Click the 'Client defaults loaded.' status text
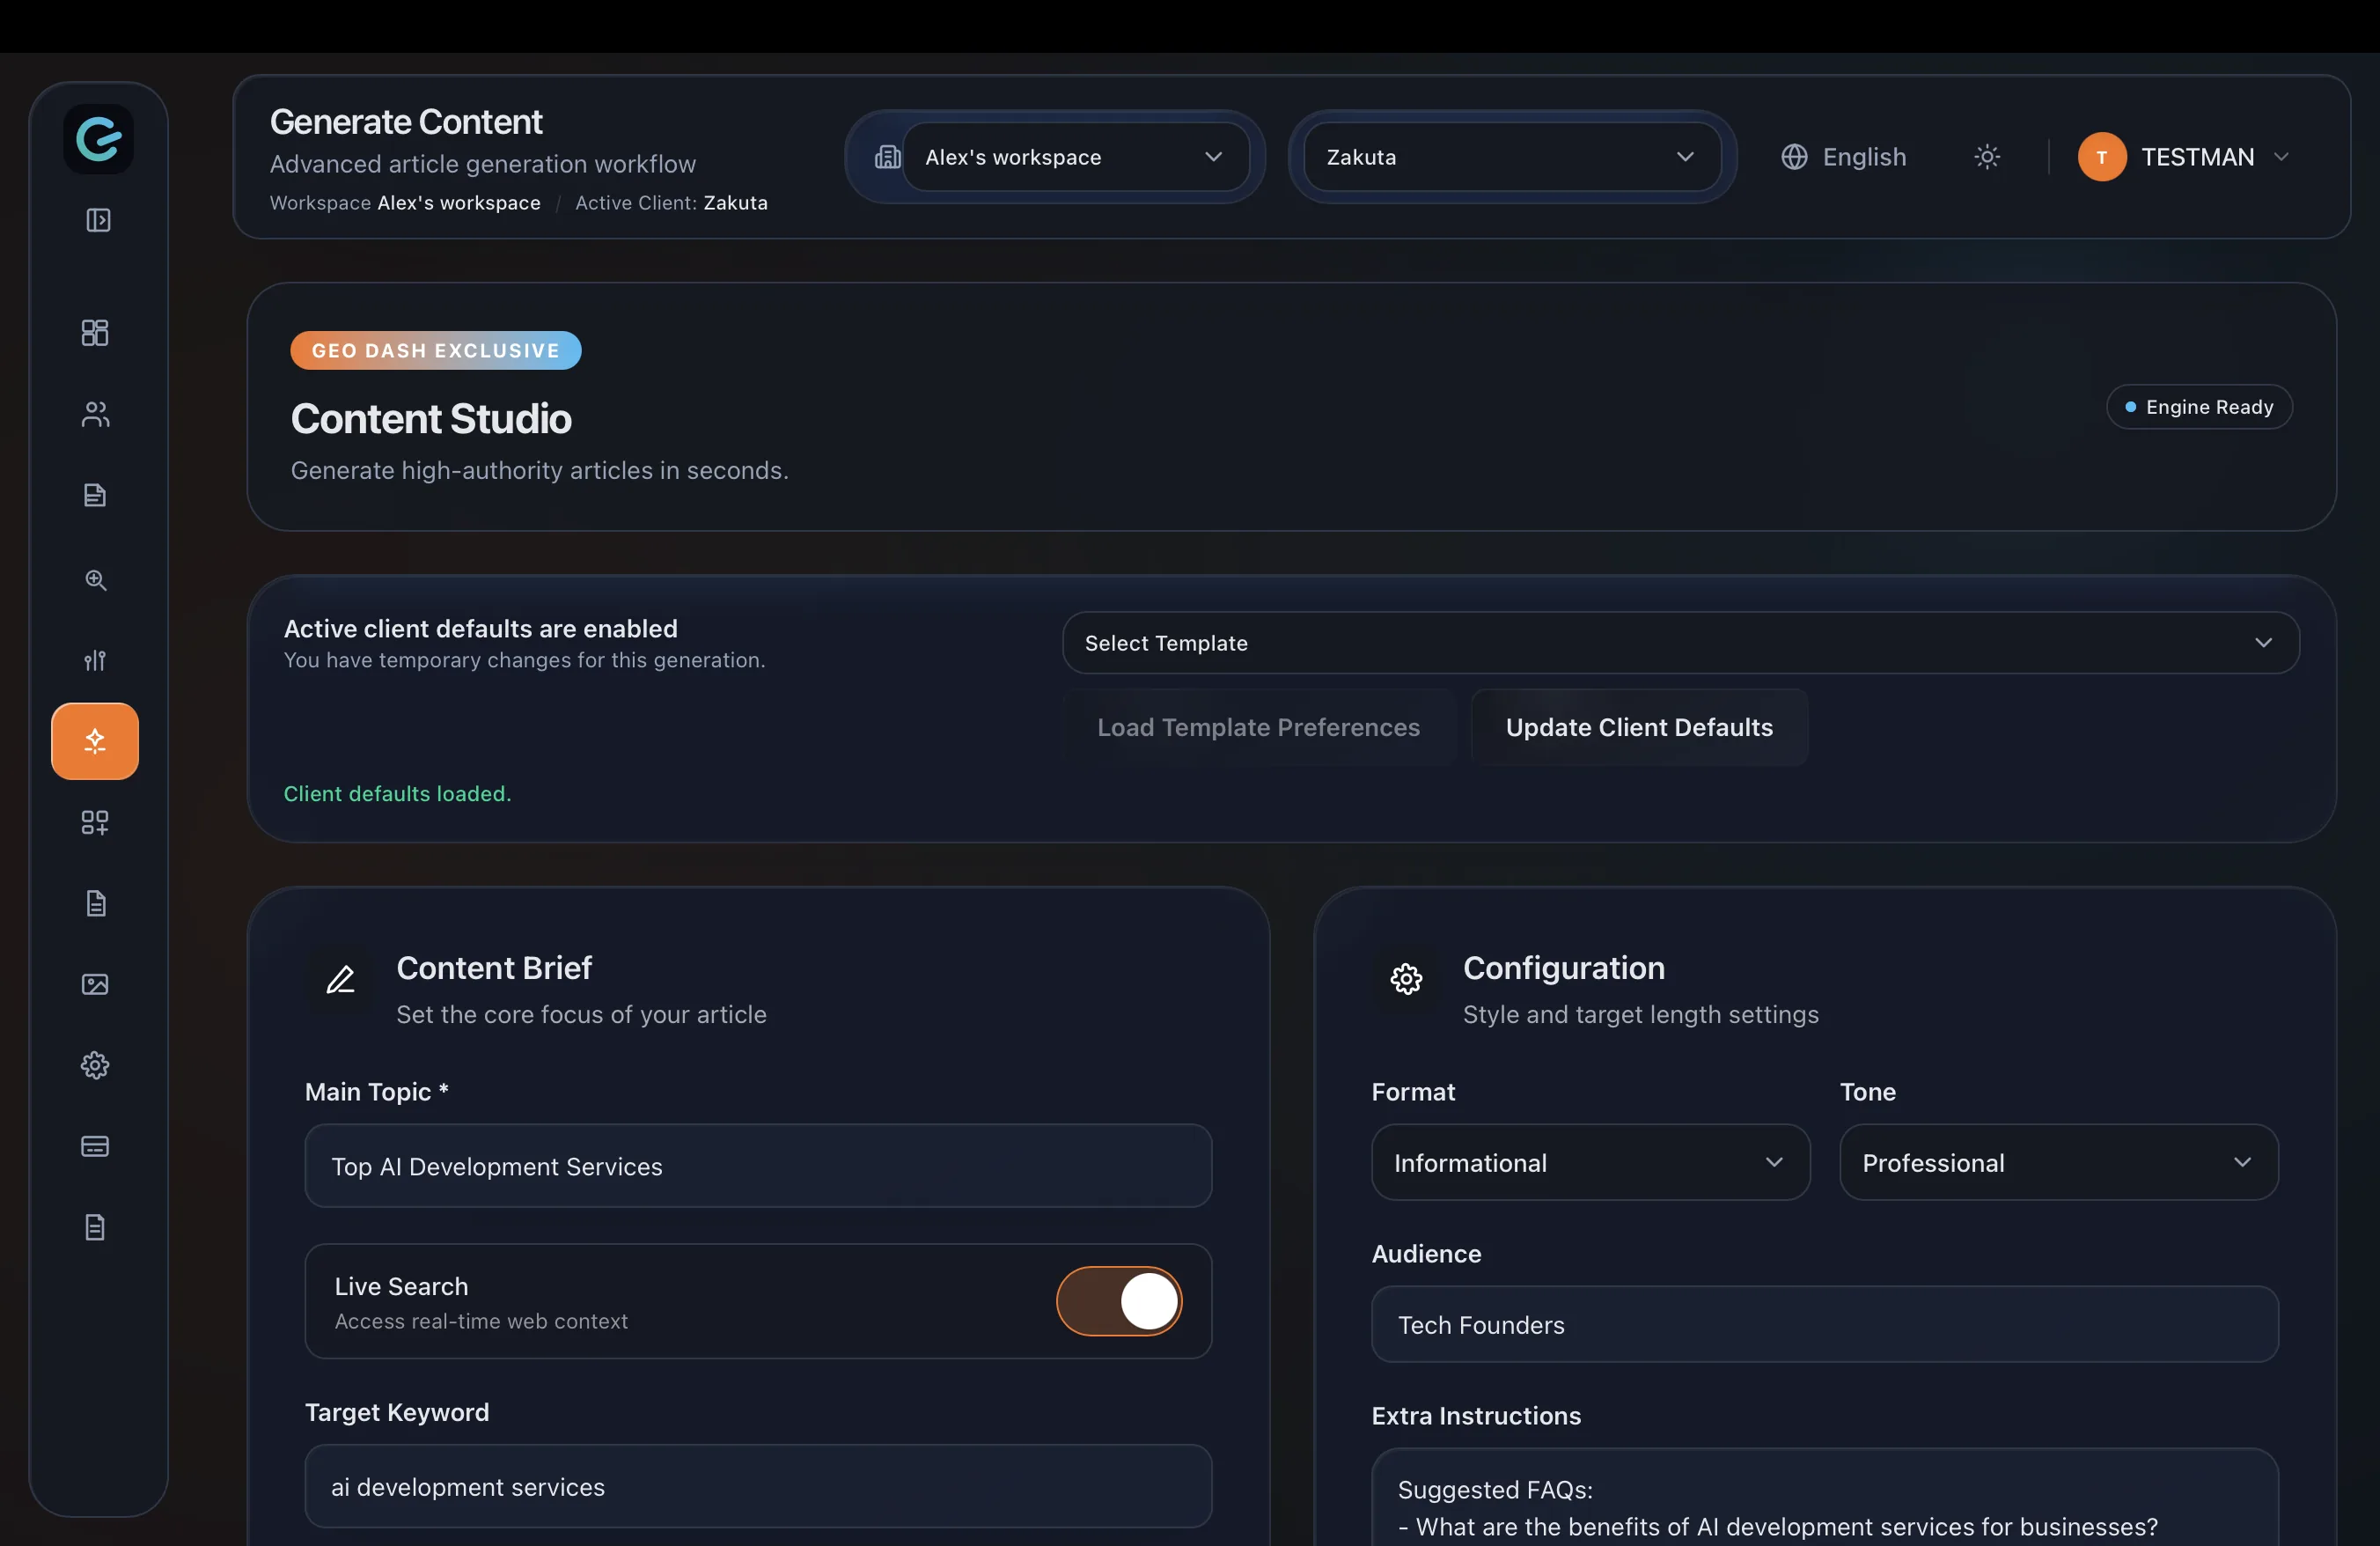The image size is (2380, 1546). click(x=397, y=793)
